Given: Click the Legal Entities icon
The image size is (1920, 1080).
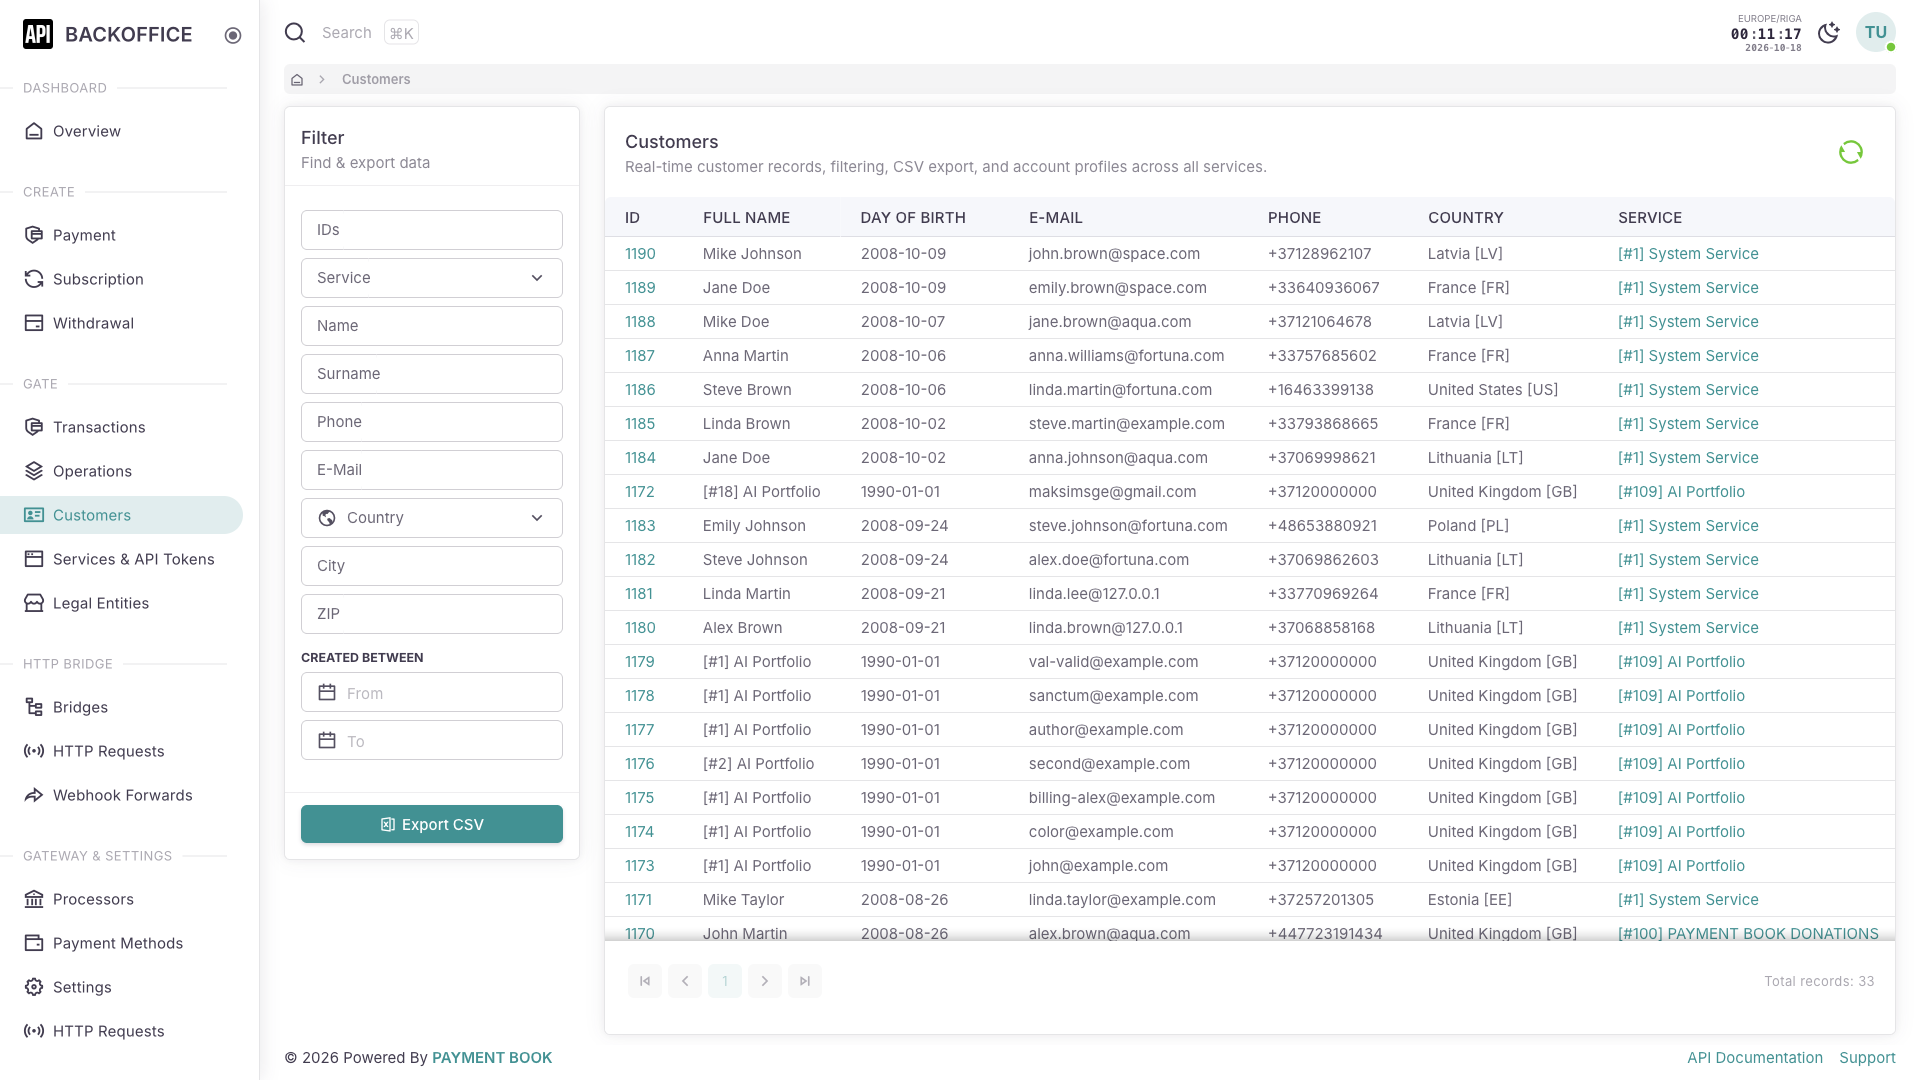Looking at the screenshot, I should point(34,603).
